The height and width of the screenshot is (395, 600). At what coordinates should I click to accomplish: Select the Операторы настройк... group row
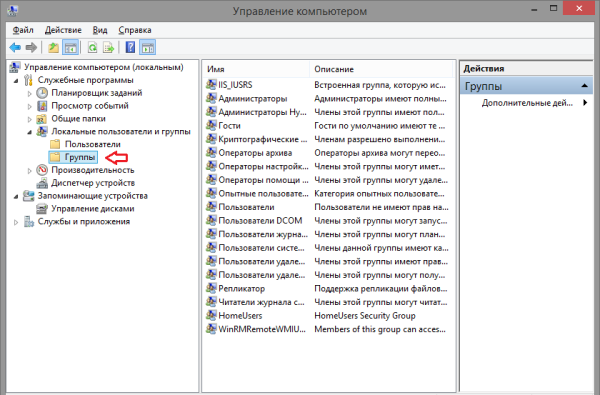tap(263, 166)
